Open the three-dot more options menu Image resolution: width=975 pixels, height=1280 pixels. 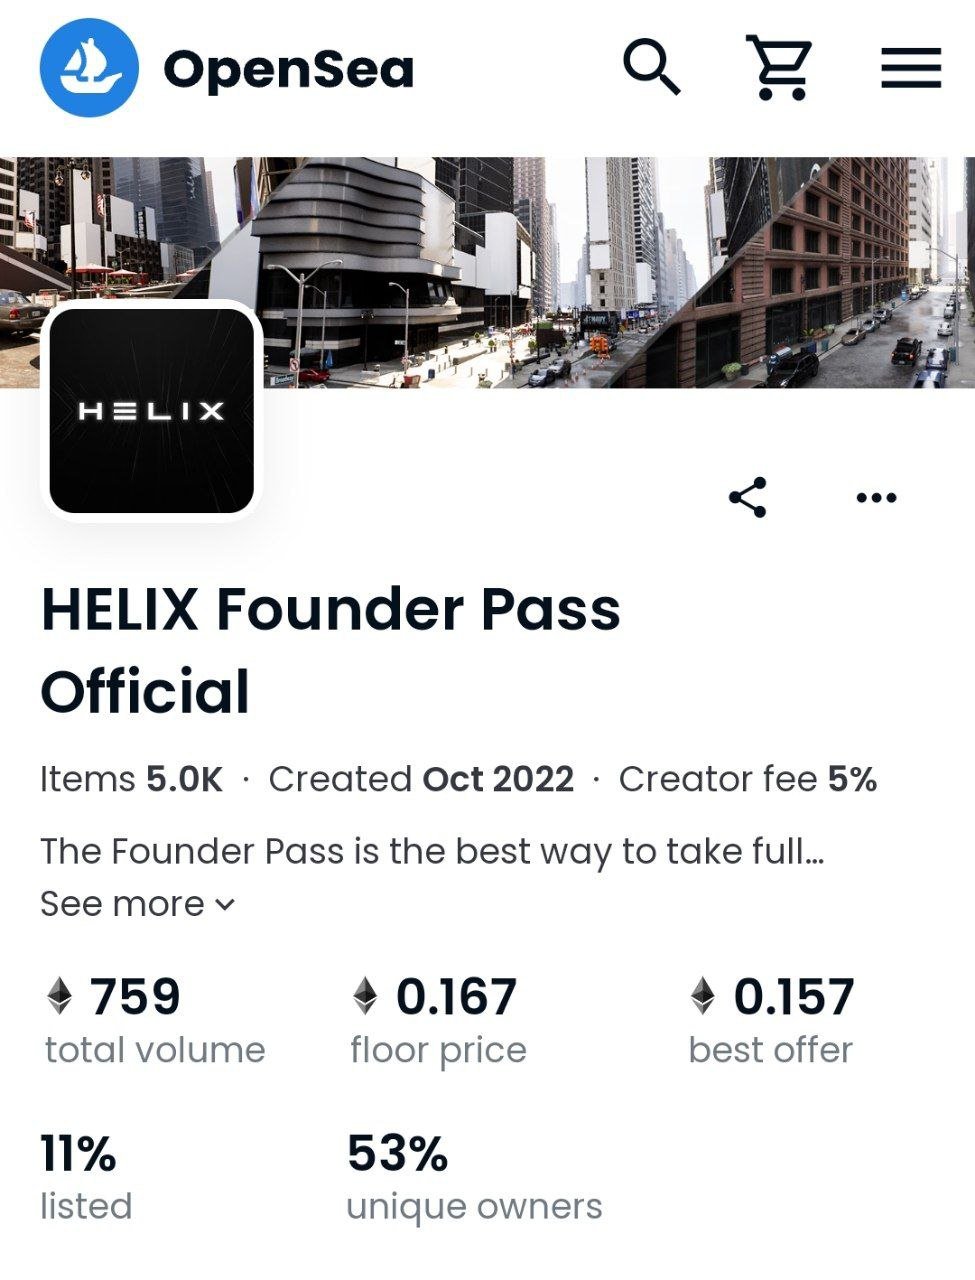(877, 497)
